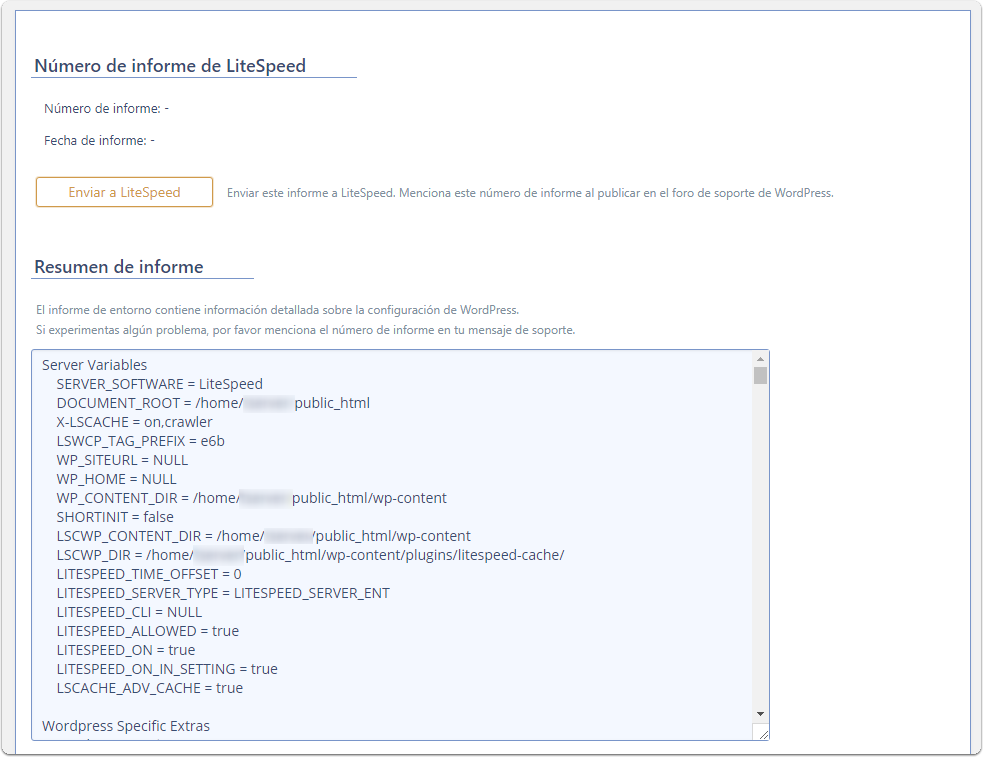Click the 'LSCACHE_ADV_CACHE = true' line
This screenshot has width=983, height=757.
point(149,688)
